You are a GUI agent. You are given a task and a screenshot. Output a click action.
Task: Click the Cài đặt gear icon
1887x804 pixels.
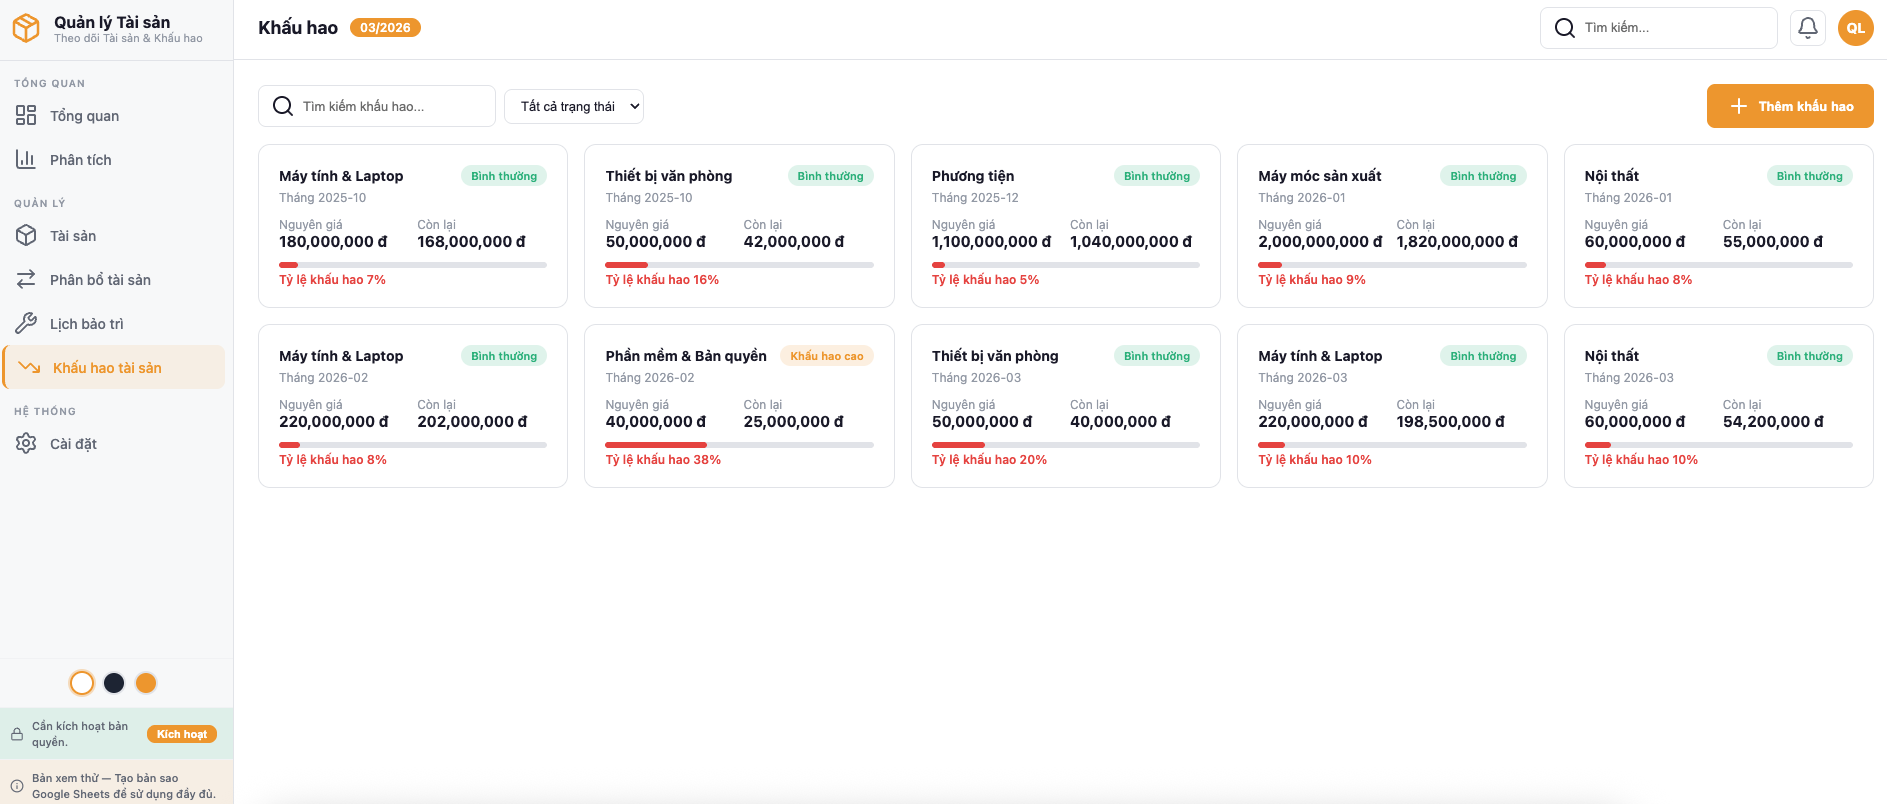[26, 444]
